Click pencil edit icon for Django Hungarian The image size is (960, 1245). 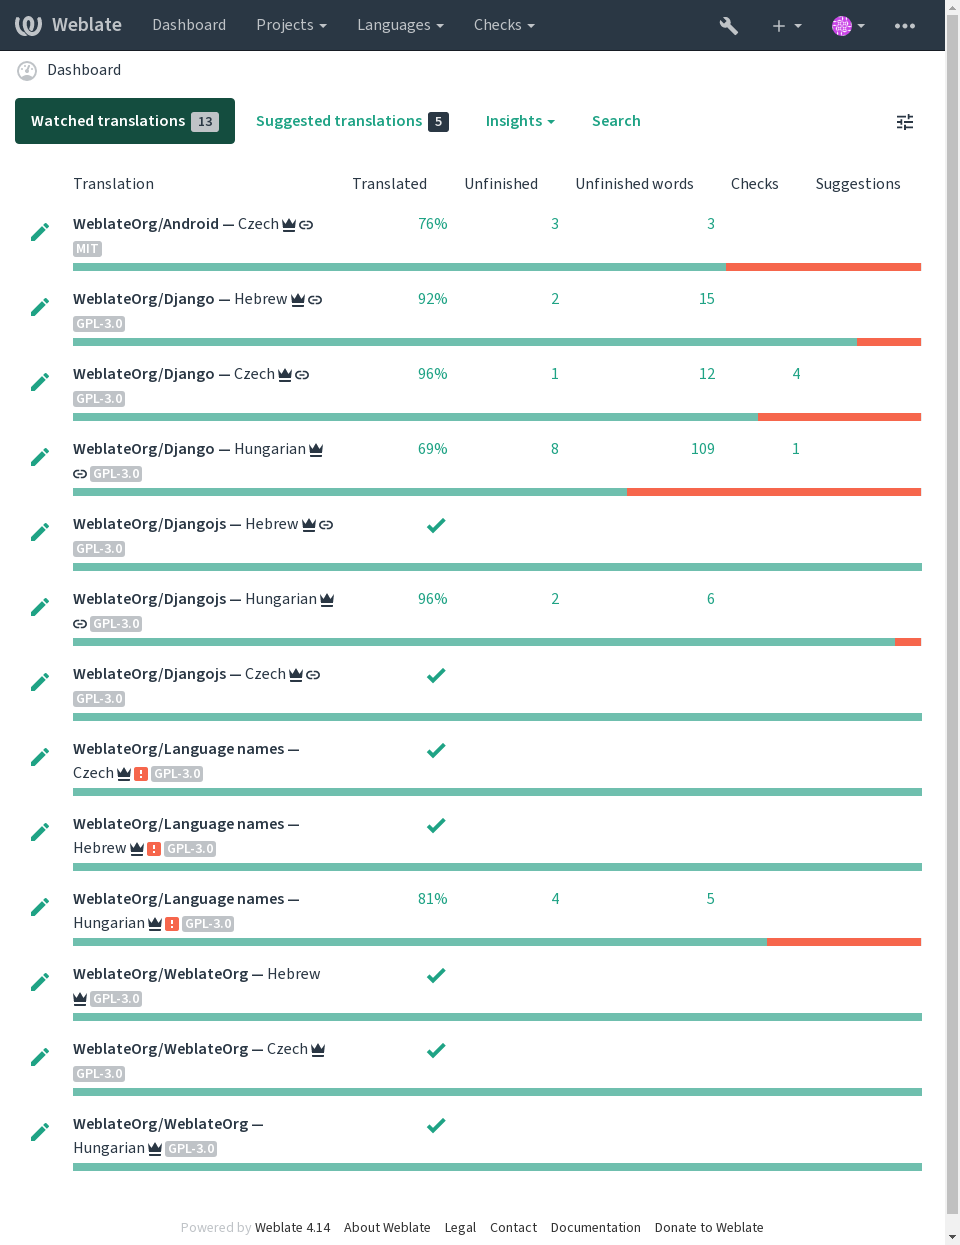tap(40, 457)
